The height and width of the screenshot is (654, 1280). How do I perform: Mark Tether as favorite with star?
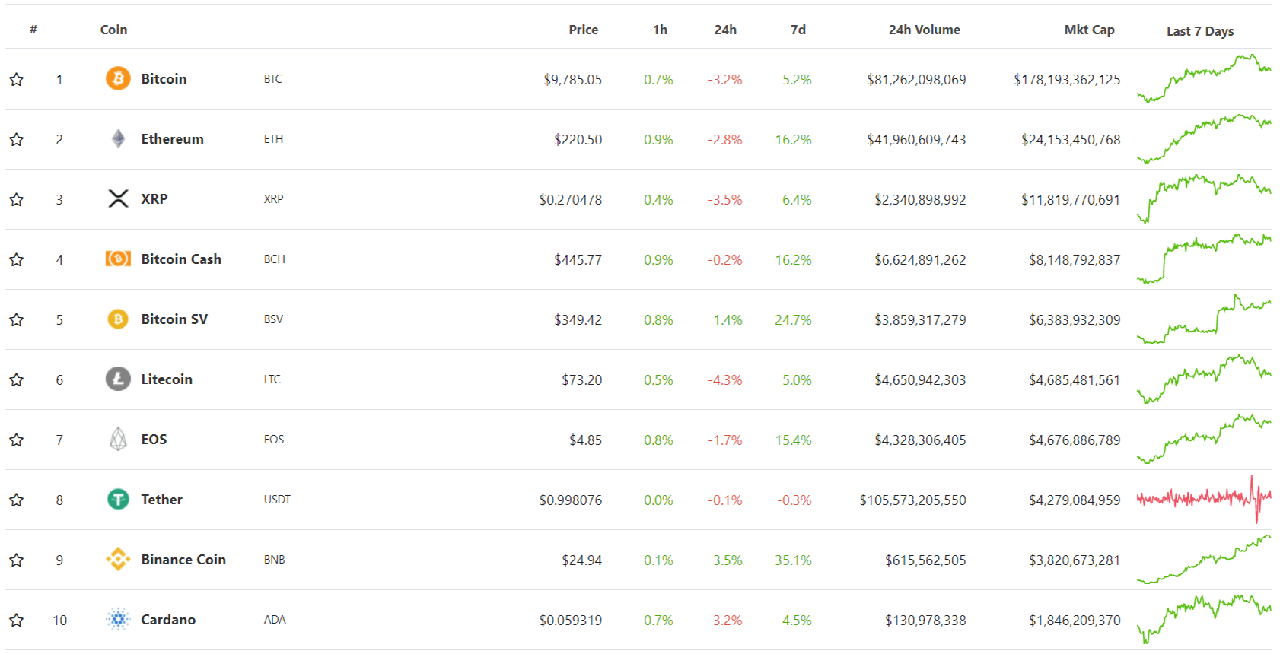(16, 499)
